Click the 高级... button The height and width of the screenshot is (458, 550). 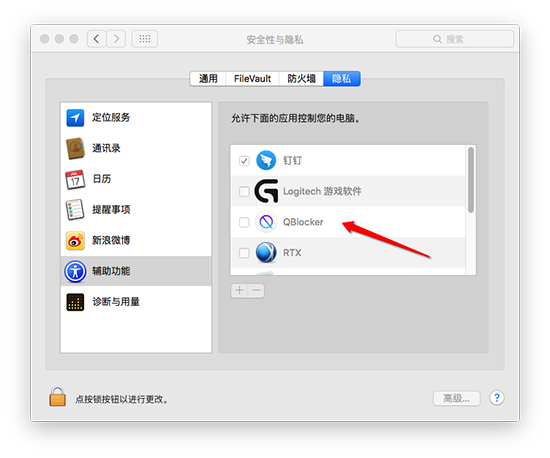click(456, 398)
